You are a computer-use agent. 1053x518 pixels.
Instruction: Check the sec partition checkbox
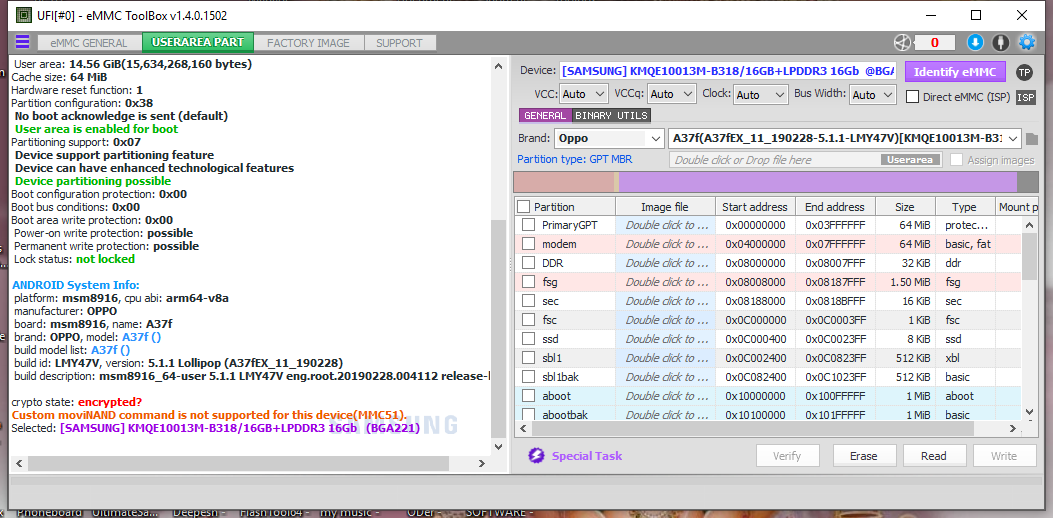click(529, 301)
